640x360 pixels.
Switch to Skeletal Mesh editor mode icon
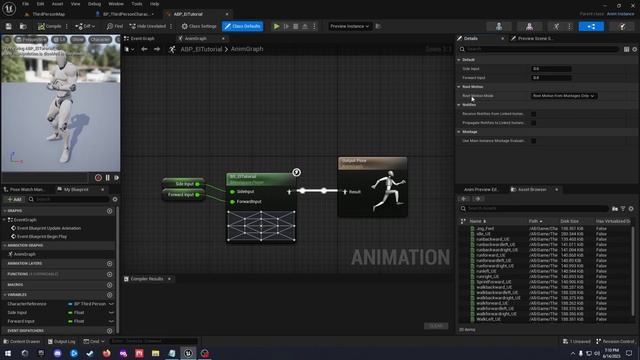click(529, 27)
